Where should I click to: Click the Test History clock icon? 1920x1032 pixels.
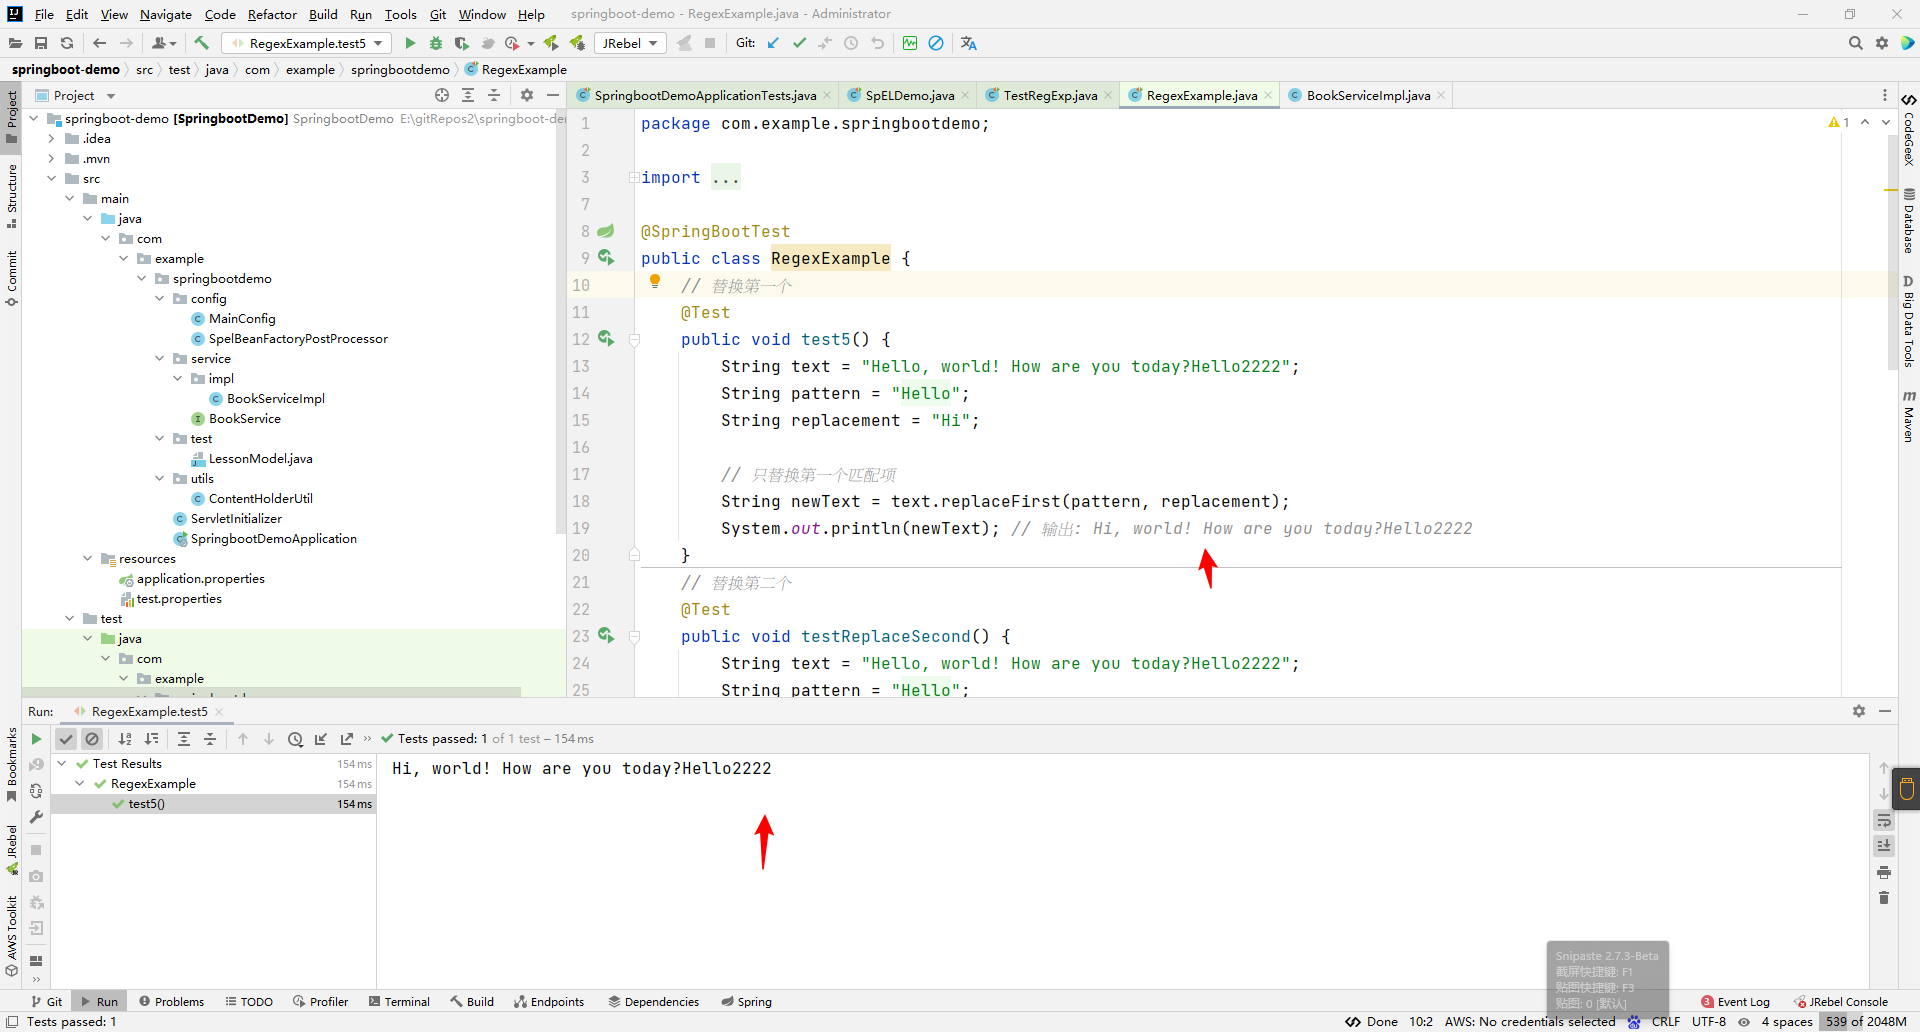pyautogui.click(x=295, y=739)
